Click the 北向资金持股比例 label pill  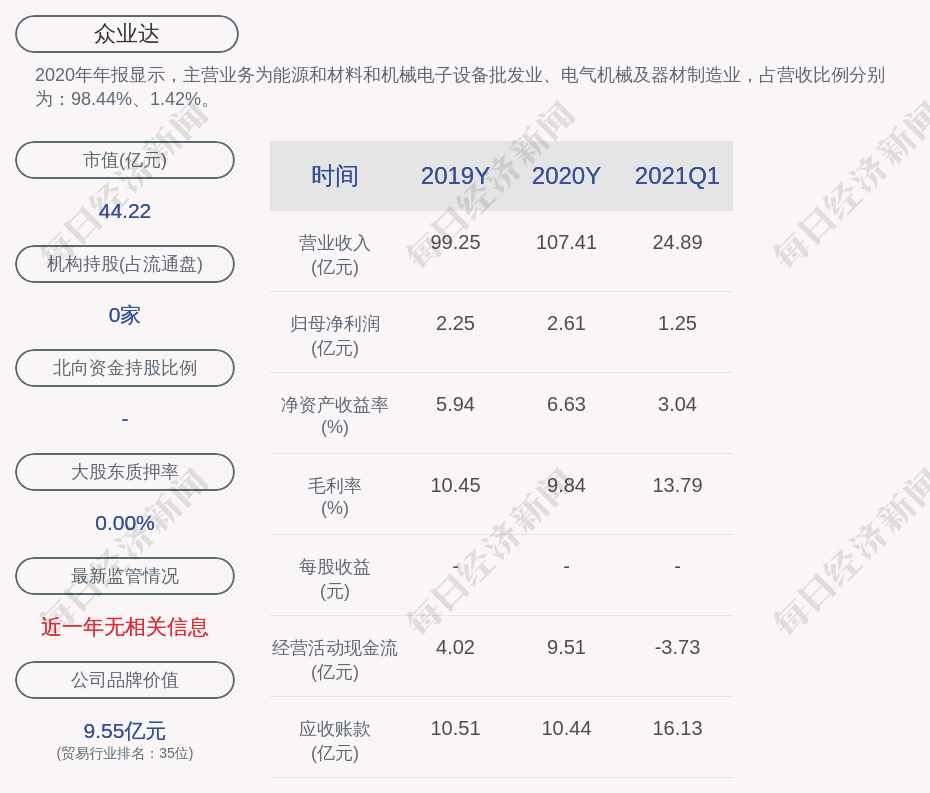click(125, 368)
